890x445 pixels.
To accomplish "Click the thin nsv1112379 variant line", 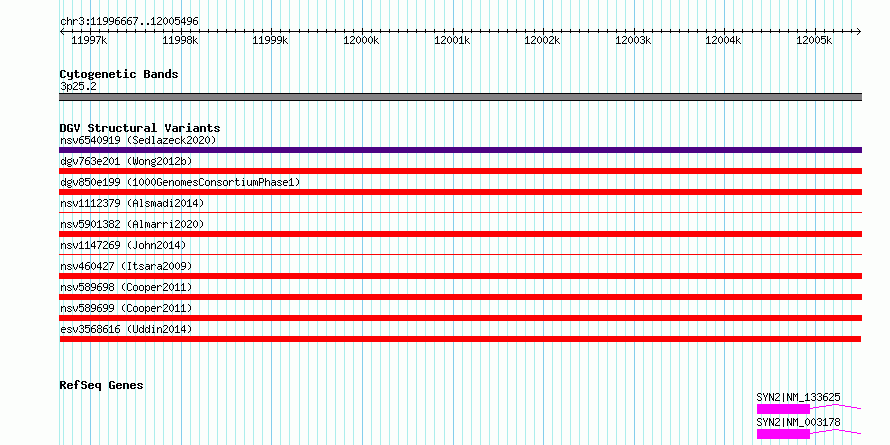I will tap(460, 213).
